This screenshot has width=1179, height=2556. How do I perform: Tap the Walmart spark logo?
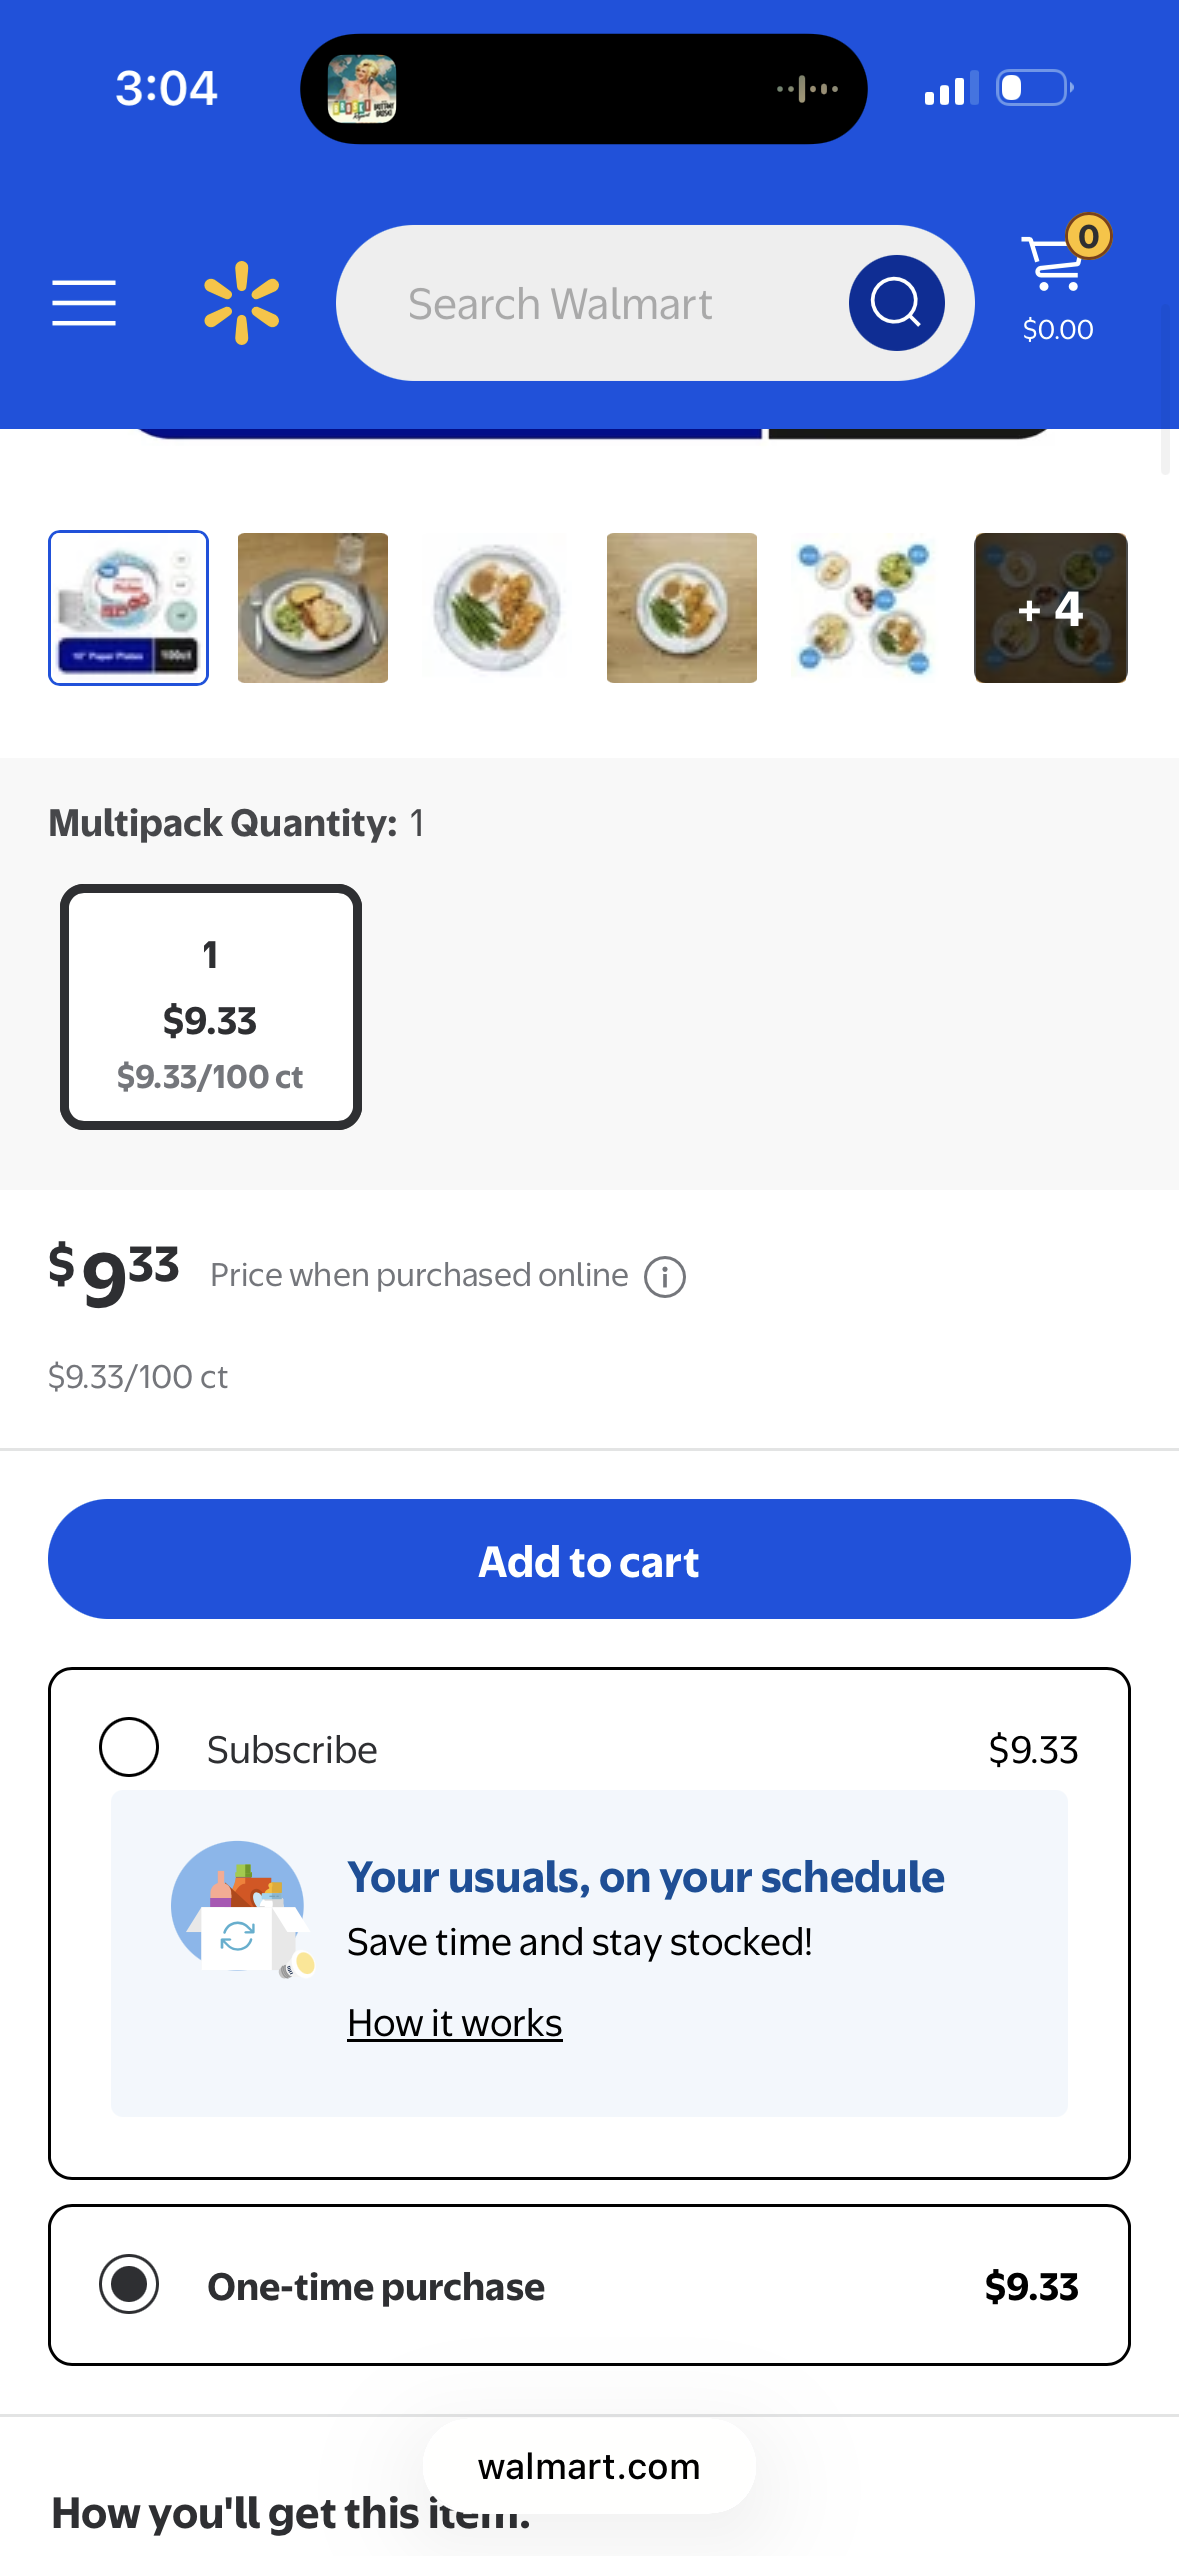tap(241, 303)
